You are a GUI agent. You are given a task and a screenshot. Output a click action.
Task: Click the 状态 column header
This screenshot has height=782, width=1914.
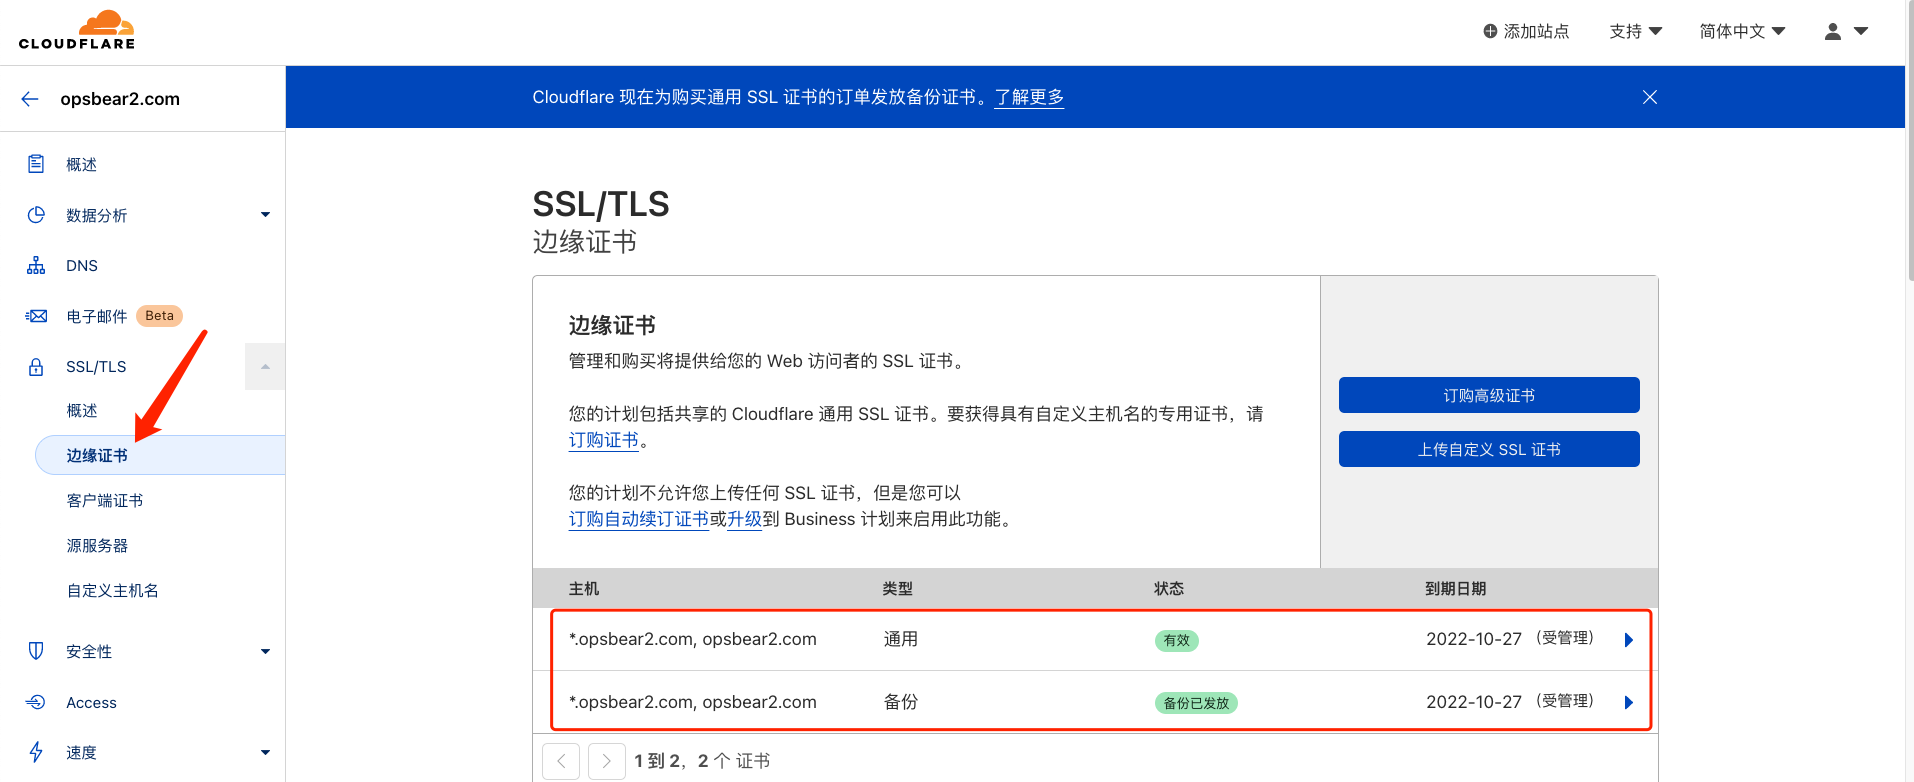[1169, 589]
